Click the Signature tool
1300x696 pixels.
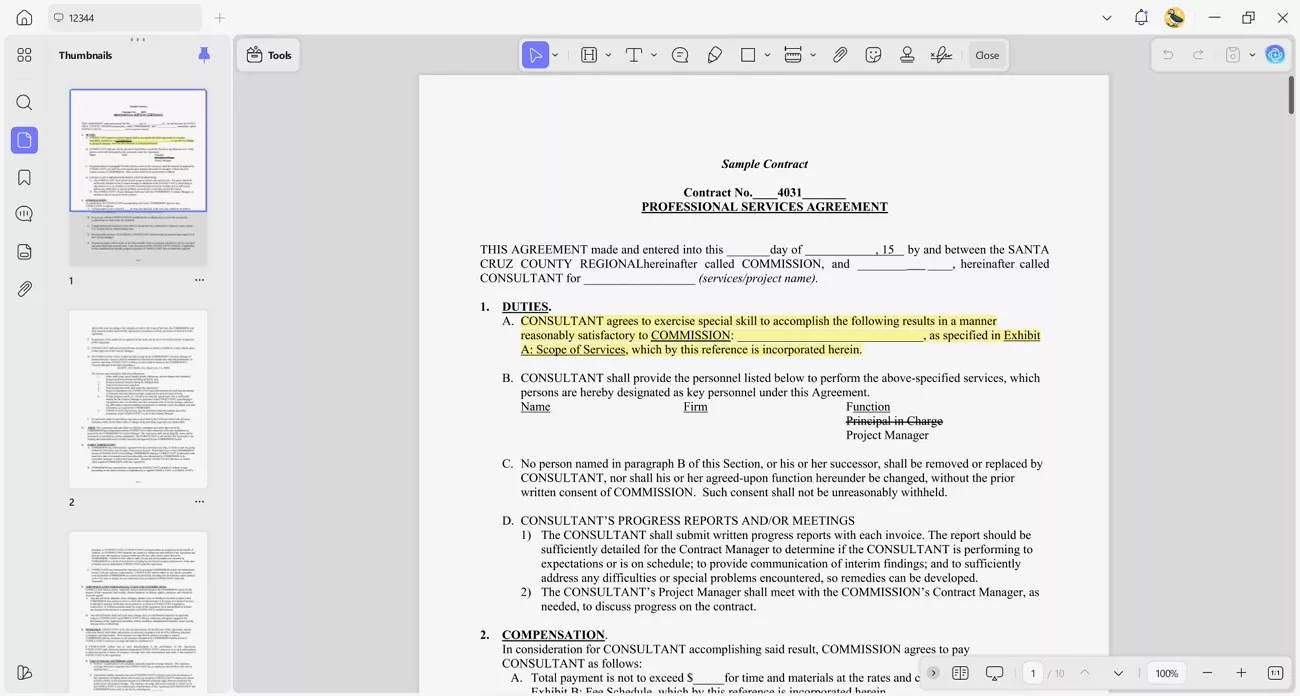click(x=941, y=54)
